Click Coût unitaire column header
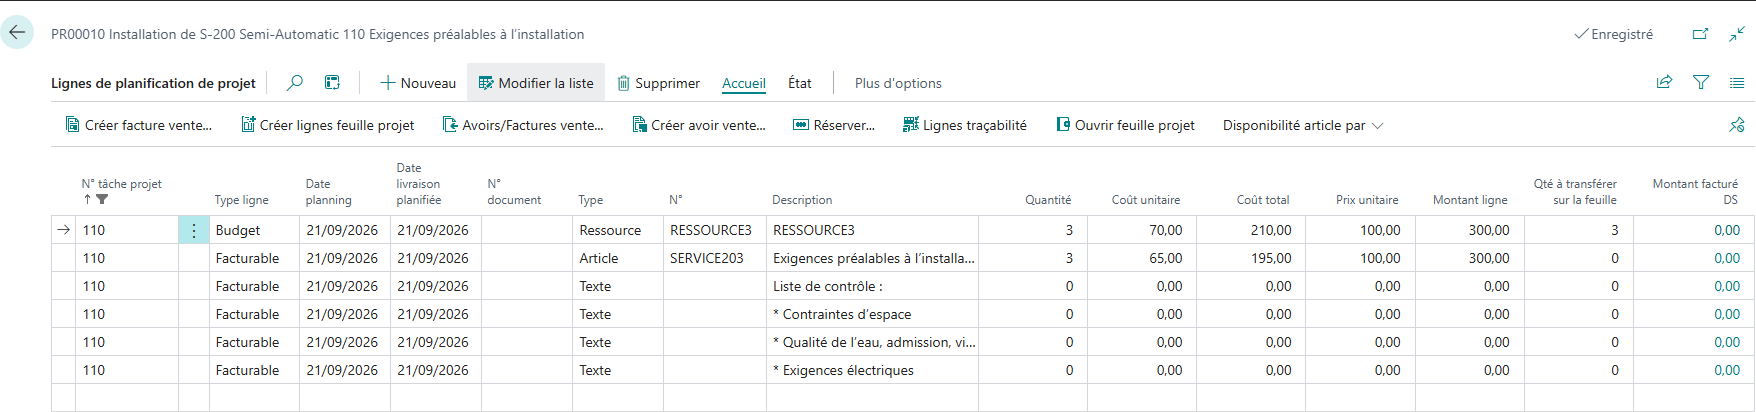The width and height of the screenshot is (1756, 412). click(x=1146, y=200)
